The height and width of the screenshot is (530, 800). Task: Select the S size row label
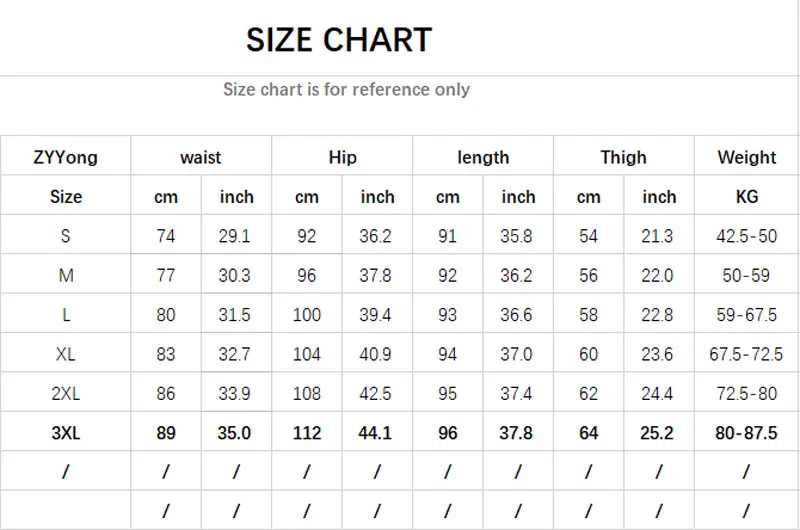66,236
